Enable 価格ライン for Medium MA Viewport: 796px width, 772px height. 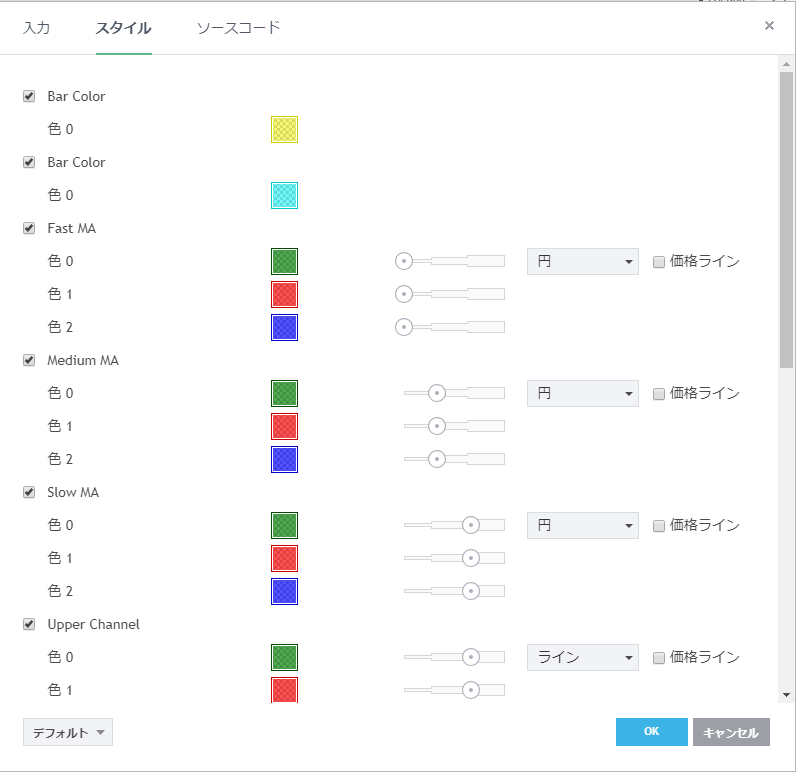click(x=659, y=394)
